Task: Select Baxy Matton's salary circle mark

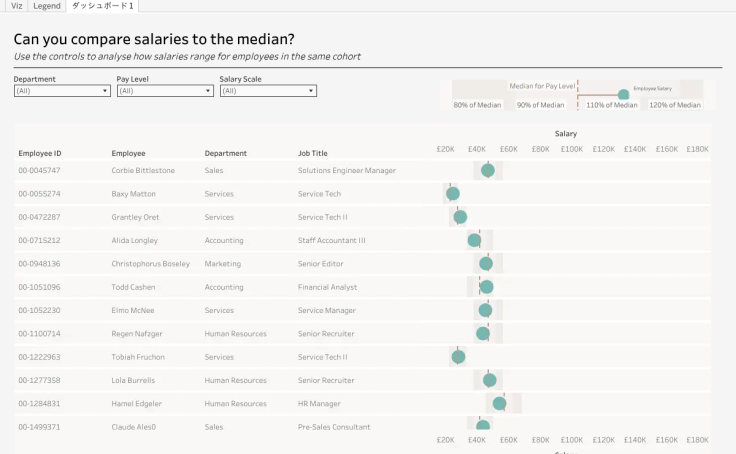Action: 452,193
